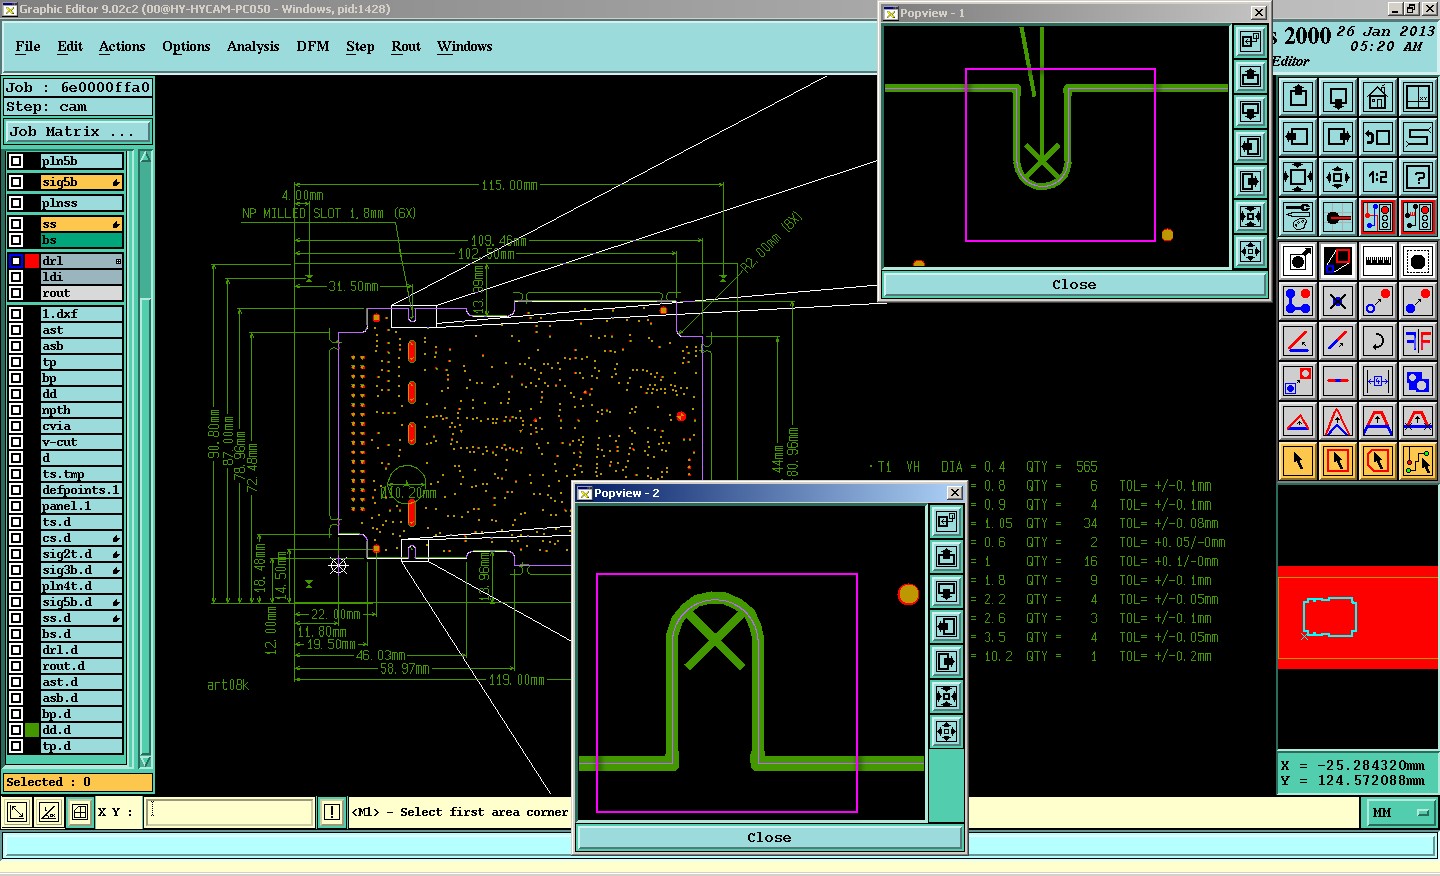
Task: Open the DFM menu
Action: 313,46
